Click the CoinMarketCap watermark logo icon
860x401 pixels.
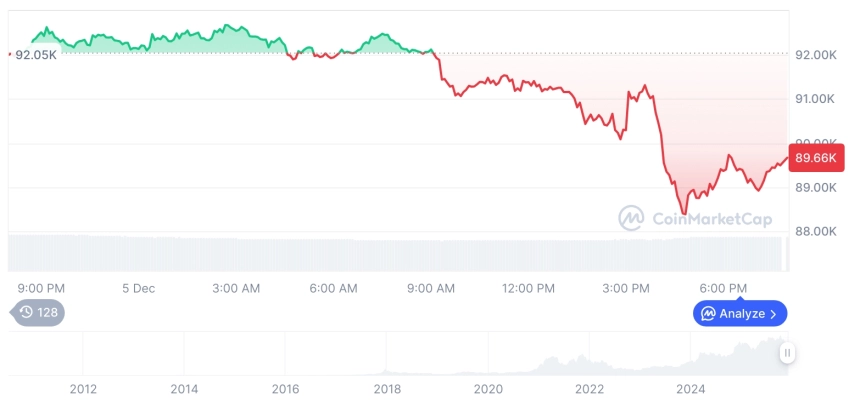tap(632, 219)
